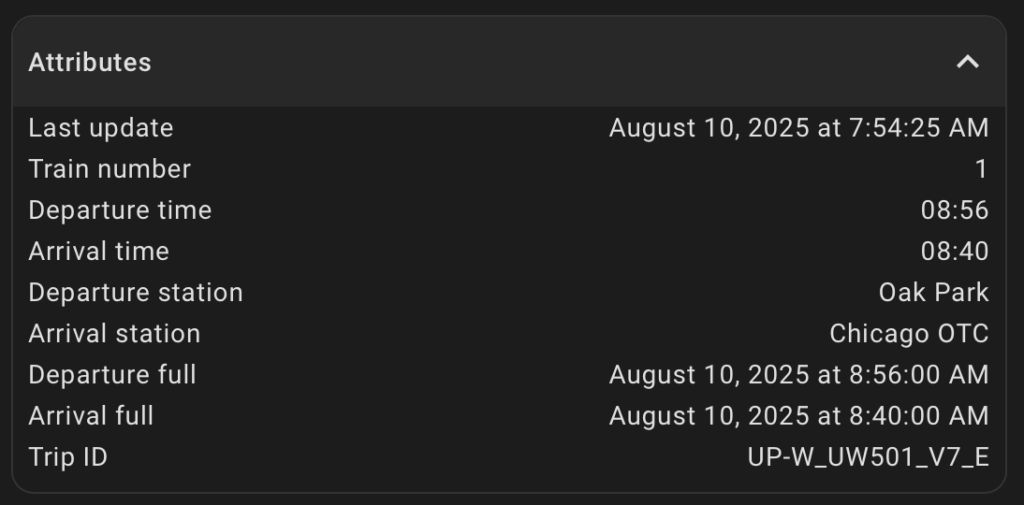Click the Train number label
The image size is (1024, 505).
(x=110, y=169)
